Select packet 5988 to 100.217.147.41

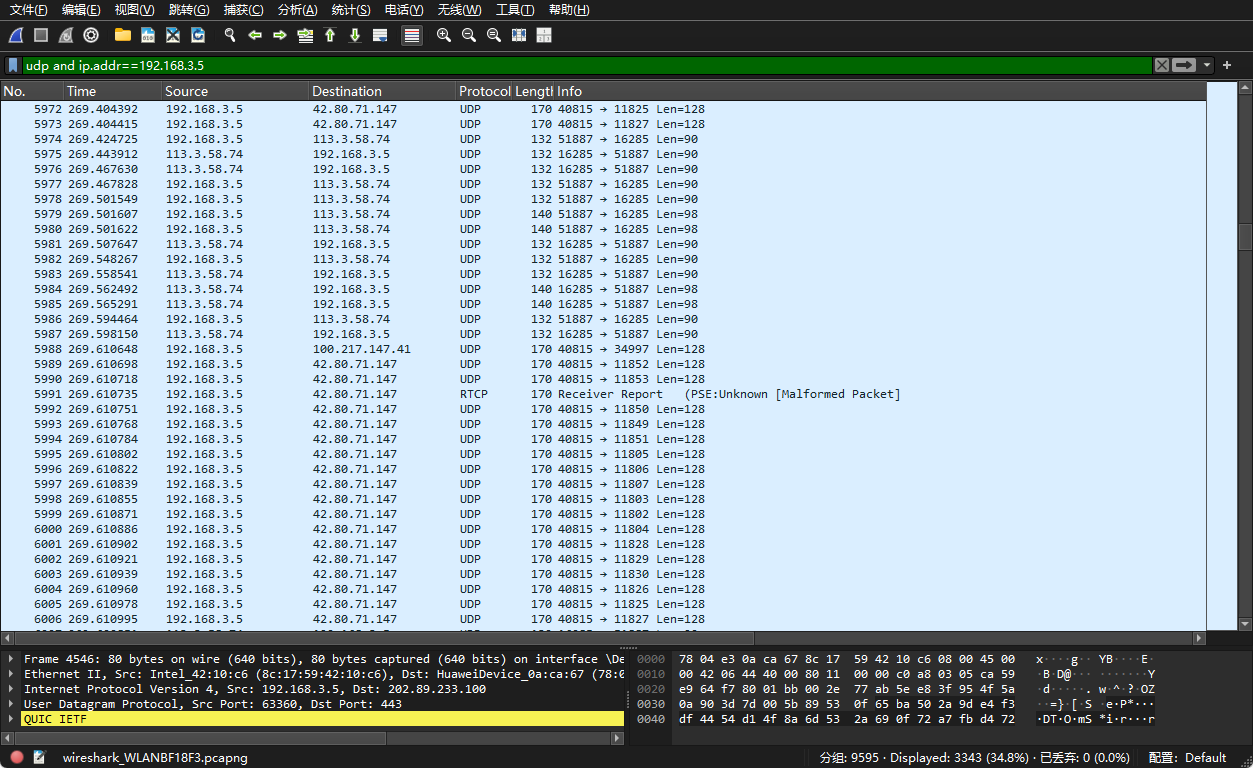603,349
